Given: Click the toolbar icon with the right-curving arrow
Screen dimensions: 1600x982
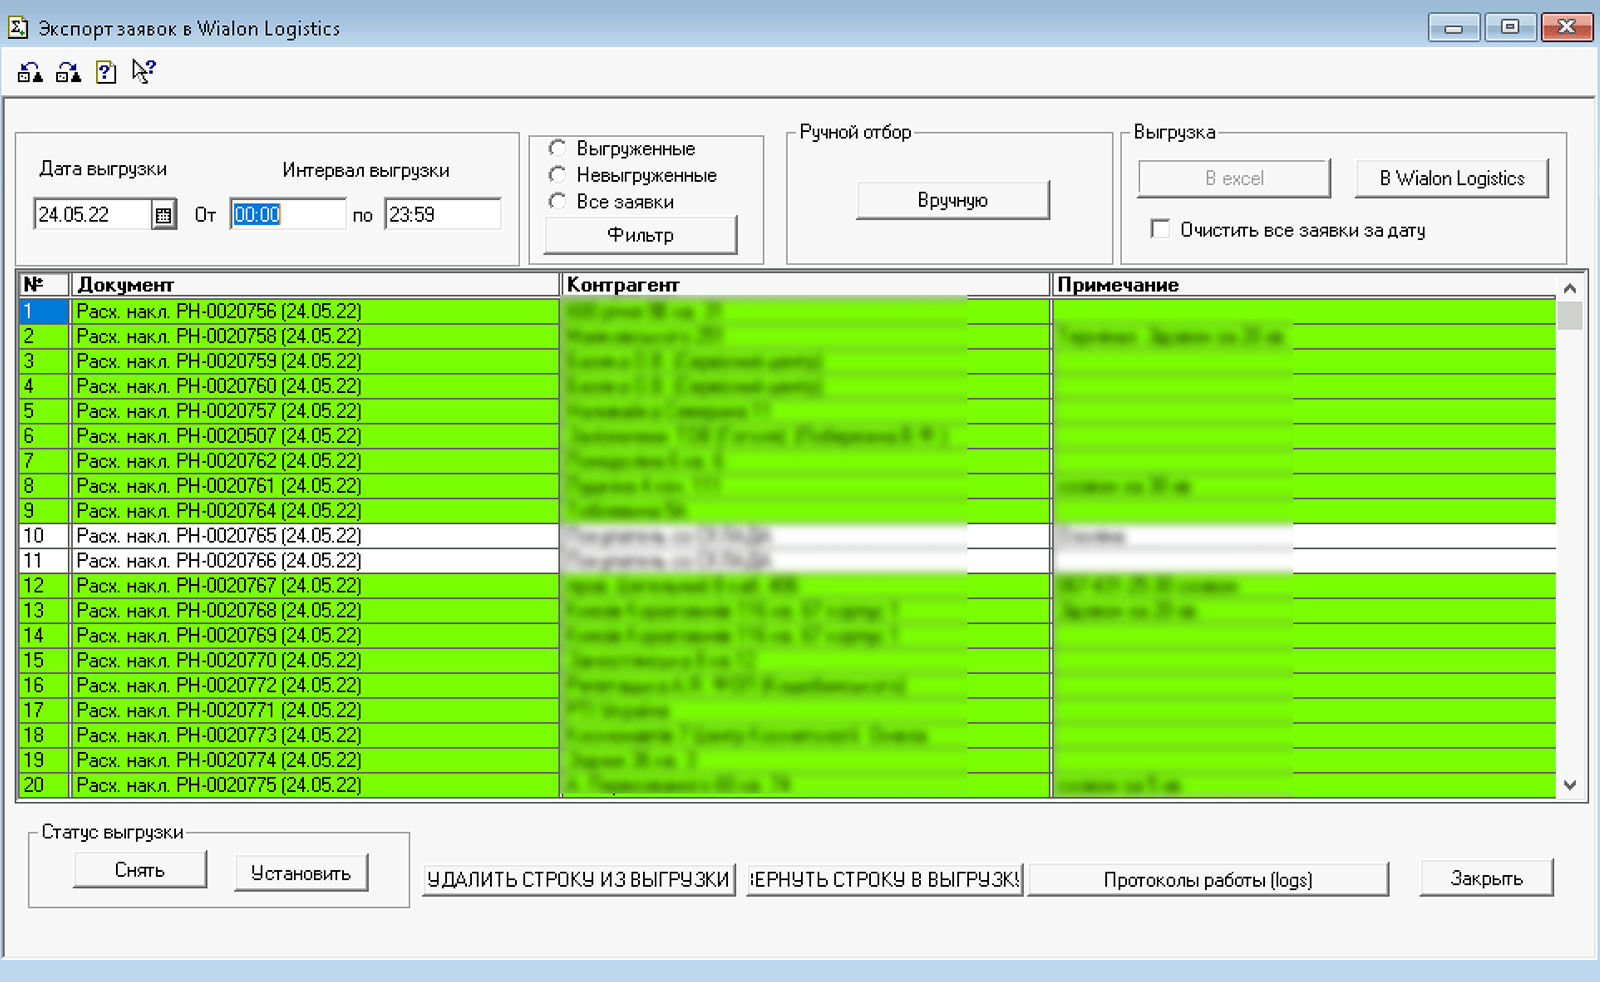Looking at the screenshot, I should [x=68, y=72].
